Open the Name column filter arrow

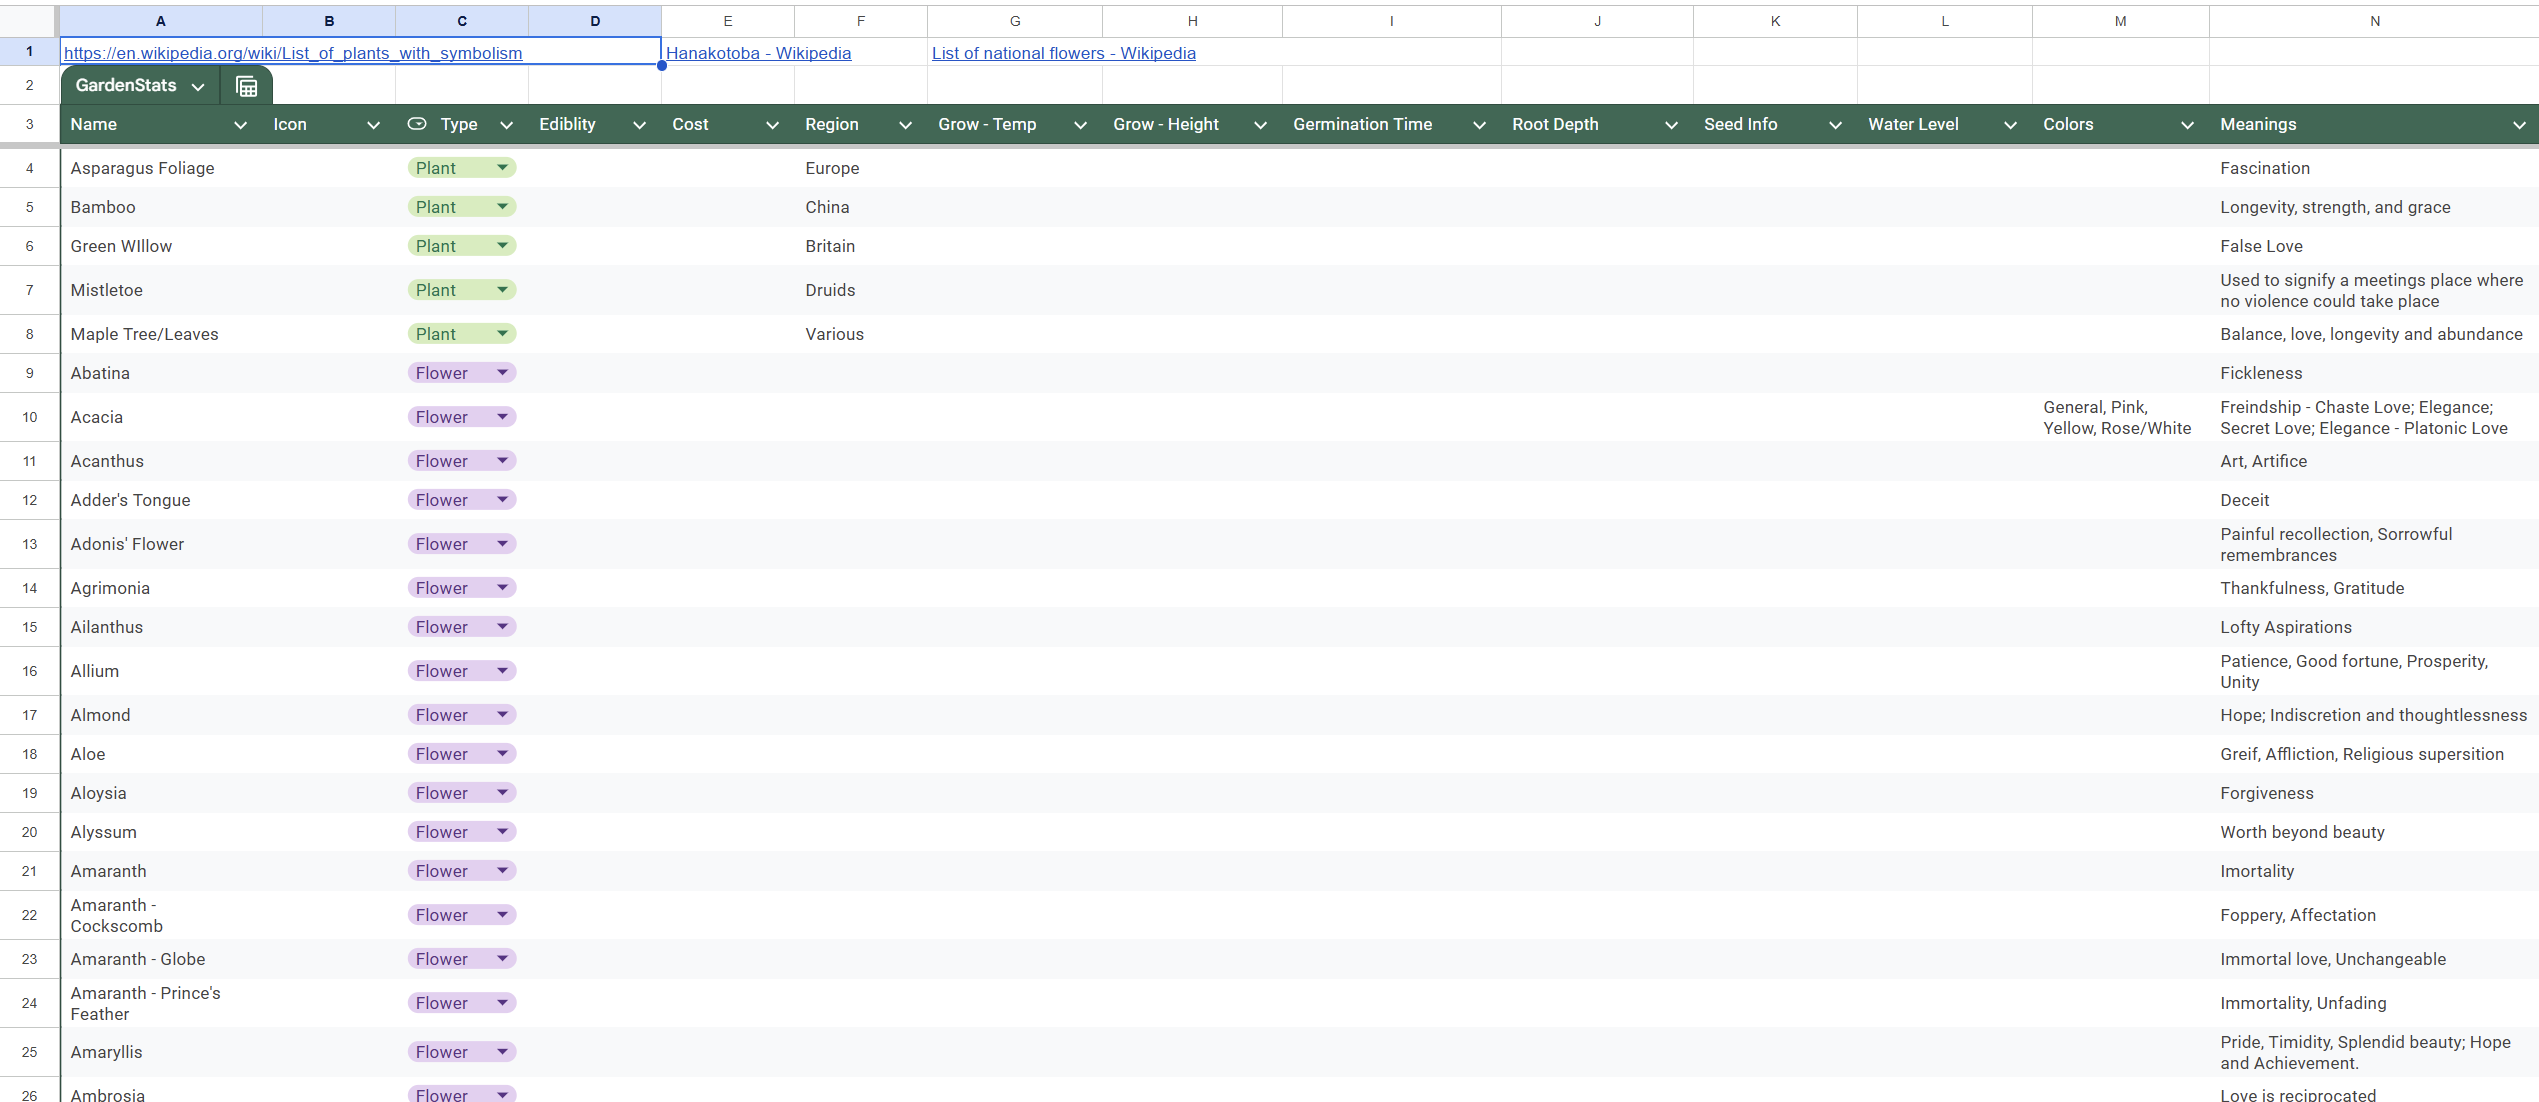click(240, 125)
